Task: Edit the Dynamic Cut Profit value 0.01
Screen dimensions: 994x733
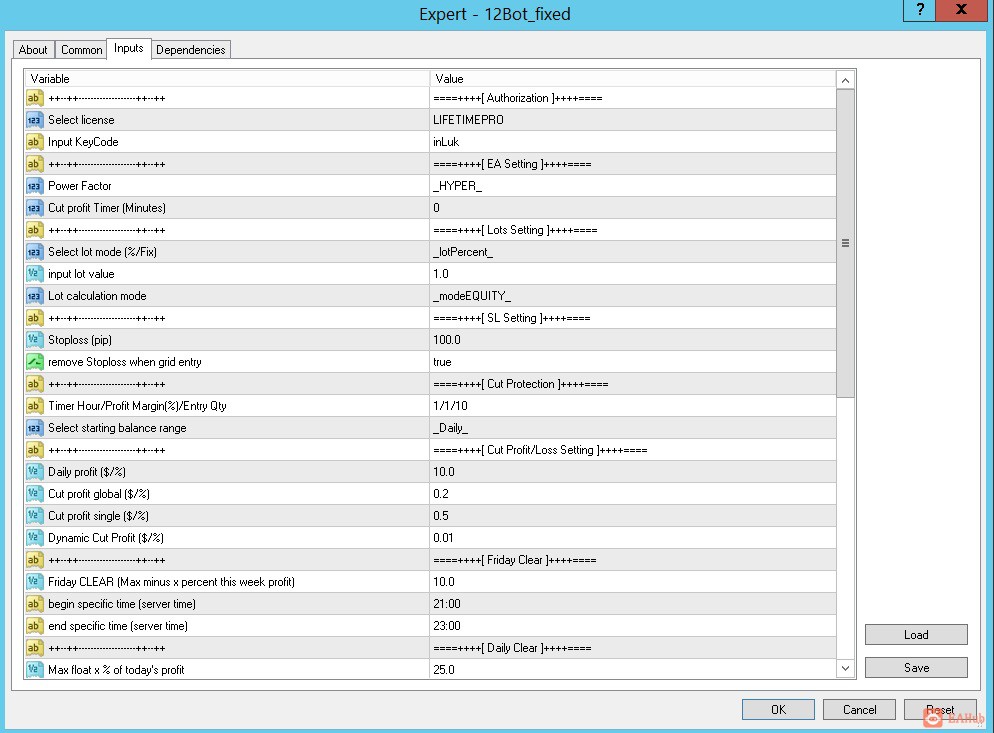Action: [633, 538]
